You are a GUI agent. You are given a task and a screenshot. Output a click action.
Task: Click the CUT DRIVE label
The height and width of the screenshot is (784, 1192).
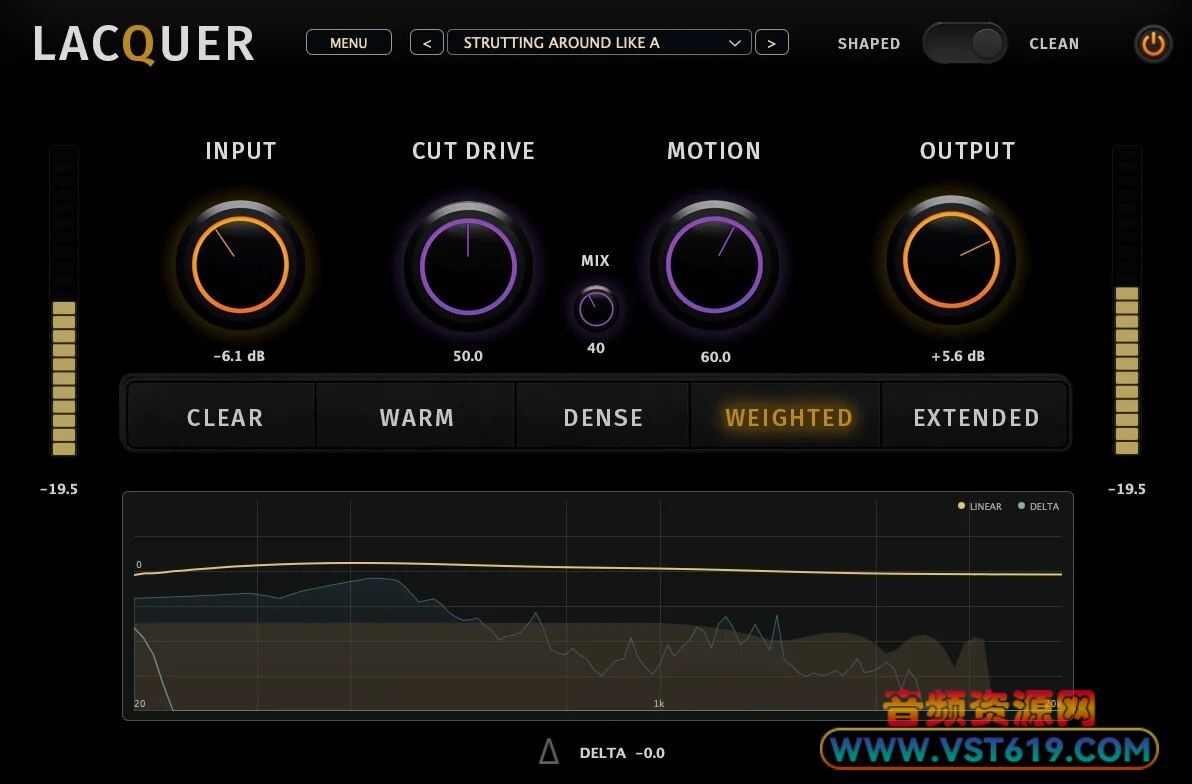(473, 151)
